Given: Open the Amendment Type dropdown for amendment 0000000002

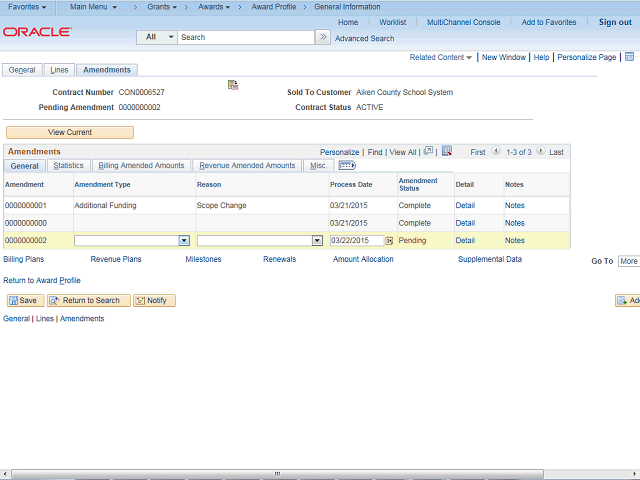Looking at the screenshot, I should coord(184,241).
